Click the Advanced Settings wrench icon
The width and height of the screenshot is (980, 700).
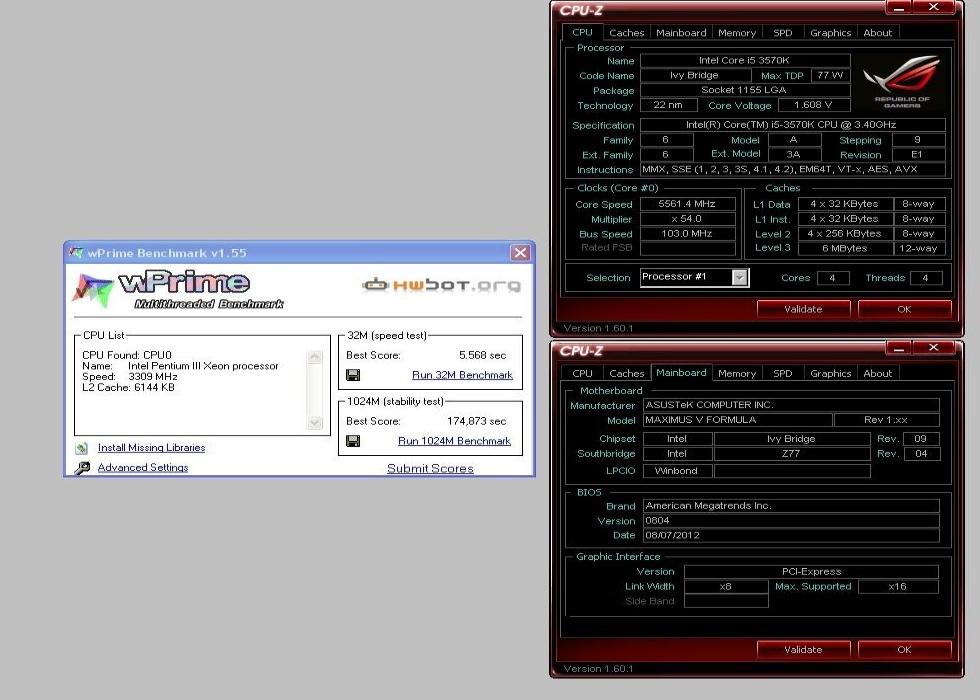[82, 468]
